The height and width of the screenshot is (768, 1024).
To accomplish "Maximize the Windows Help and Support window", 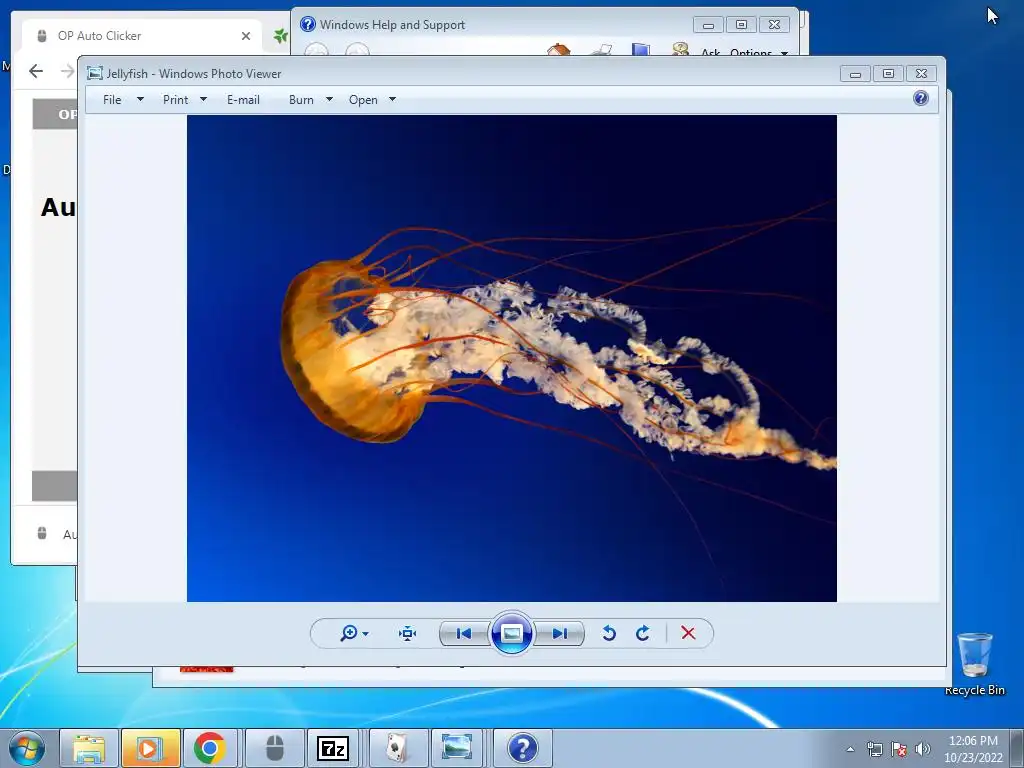I will (741, 25).
